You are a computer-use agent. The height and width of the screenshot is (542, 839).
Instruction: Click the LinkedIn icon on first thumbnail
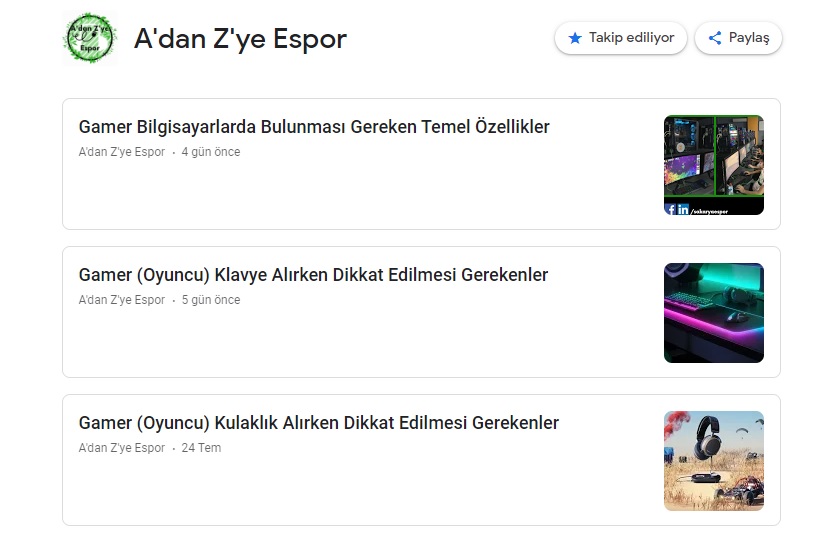pyautogui.click(x=683, y=209)
